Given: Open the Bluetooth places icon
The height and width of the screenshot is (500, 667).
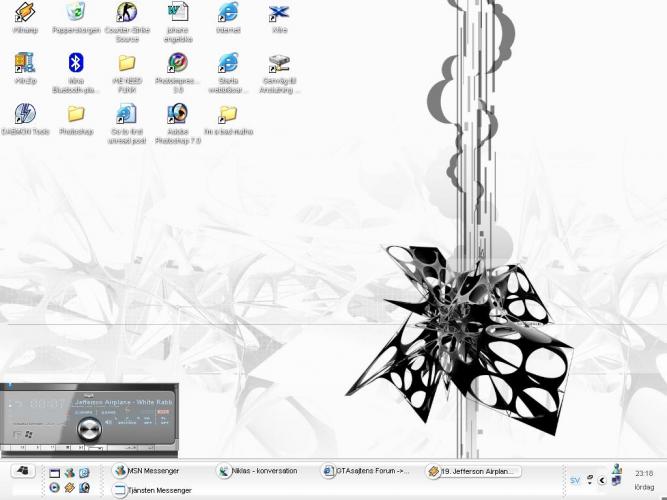Looking at the screenshot, I should 76,64.
